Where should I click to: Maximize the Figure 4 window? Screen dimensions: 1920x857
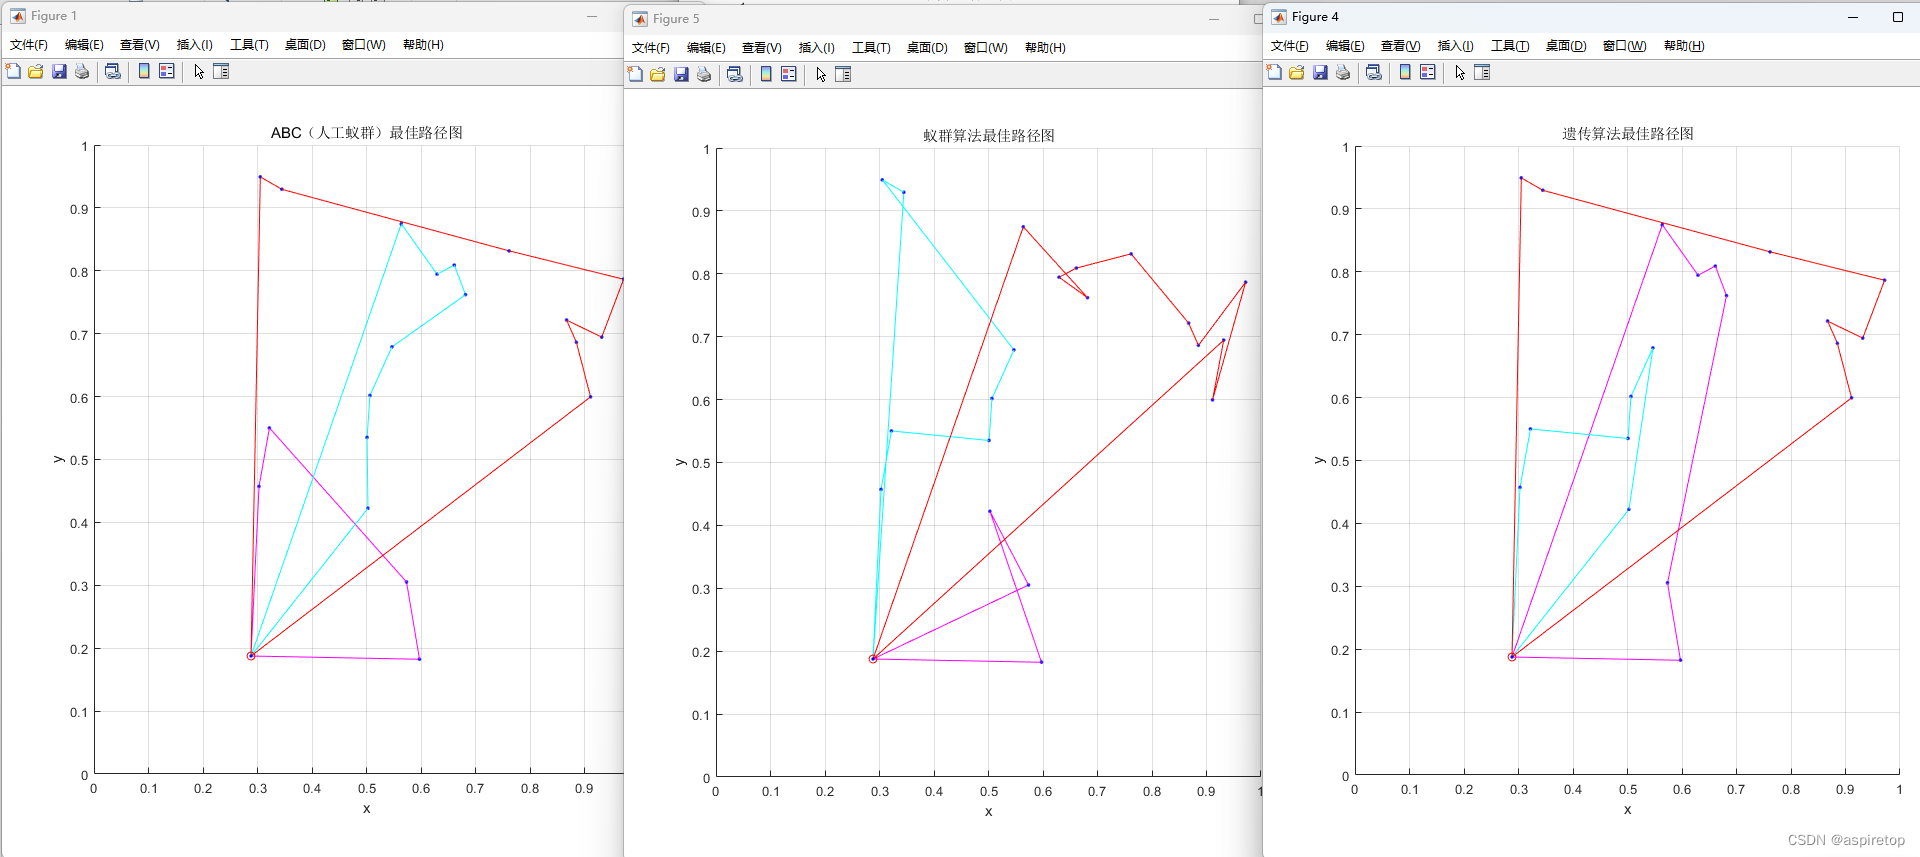(1898, 17)
